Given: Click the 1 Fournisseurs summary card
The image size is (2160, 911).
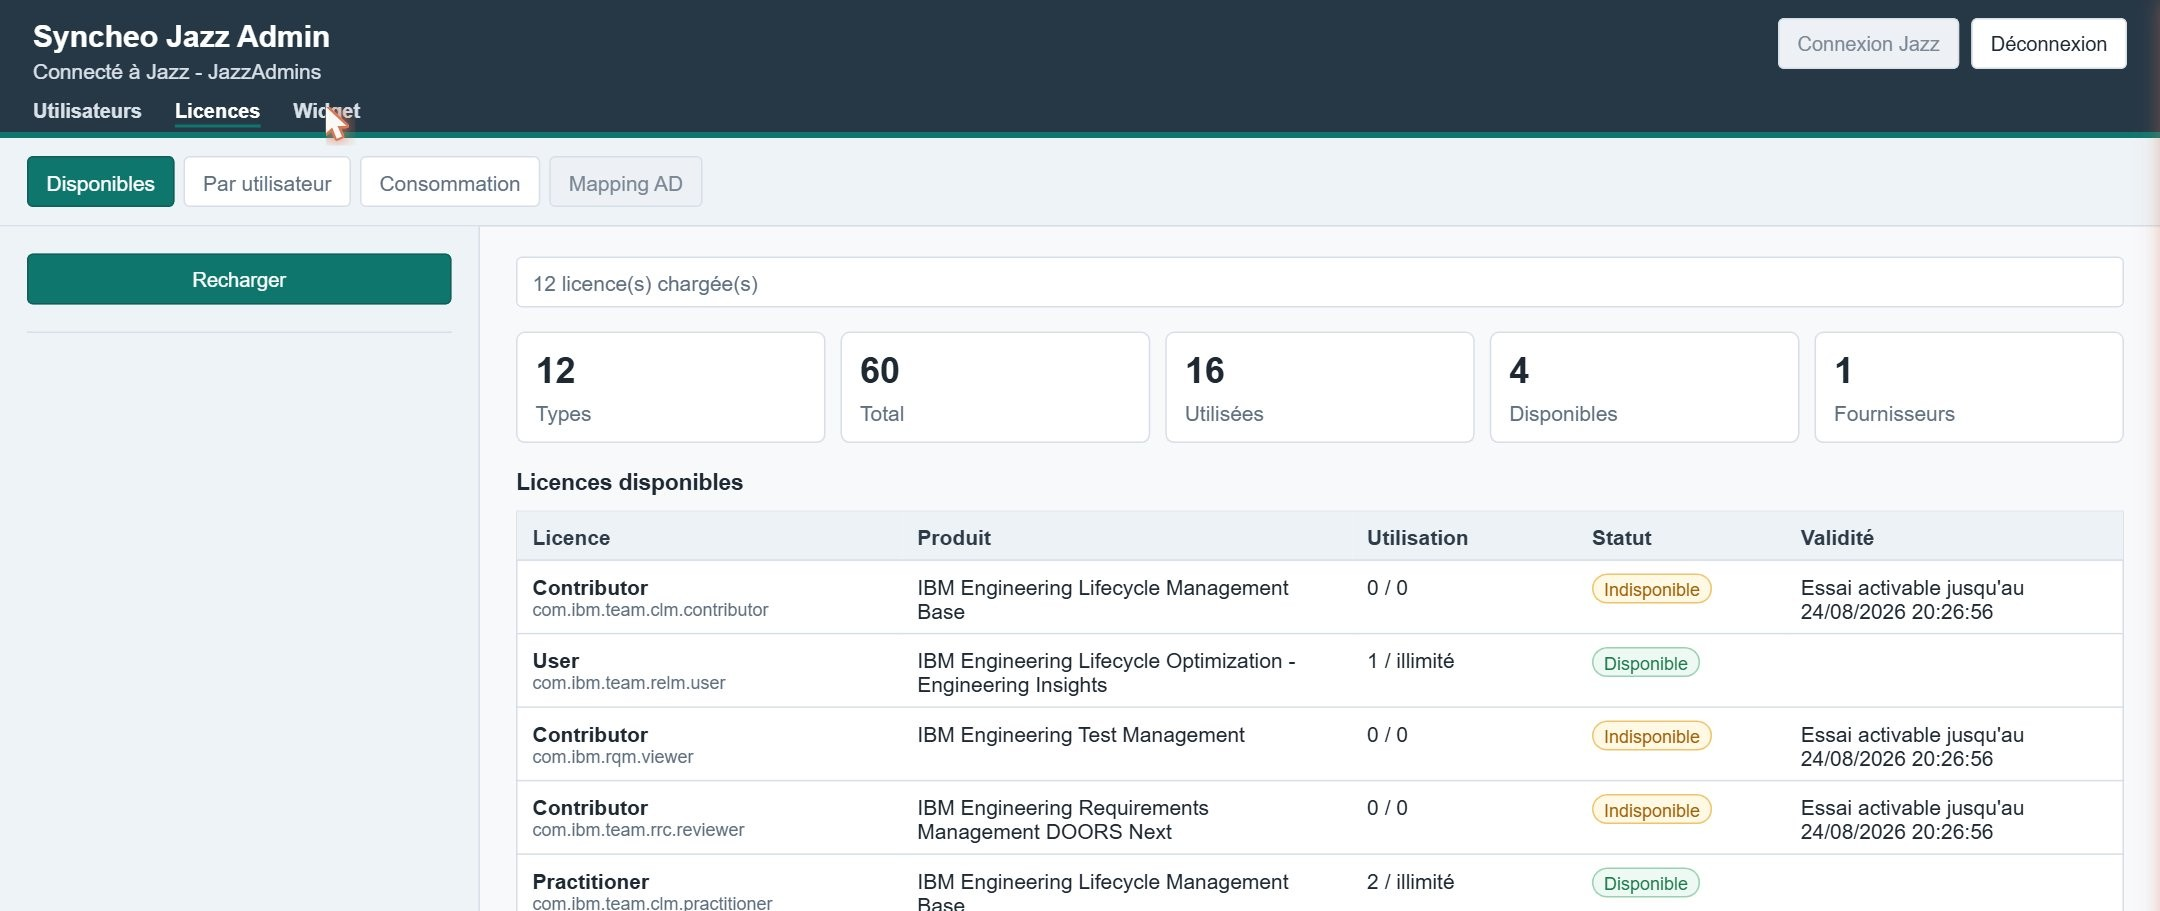Looking at the screenshot, I should (x=1969, y=387).
